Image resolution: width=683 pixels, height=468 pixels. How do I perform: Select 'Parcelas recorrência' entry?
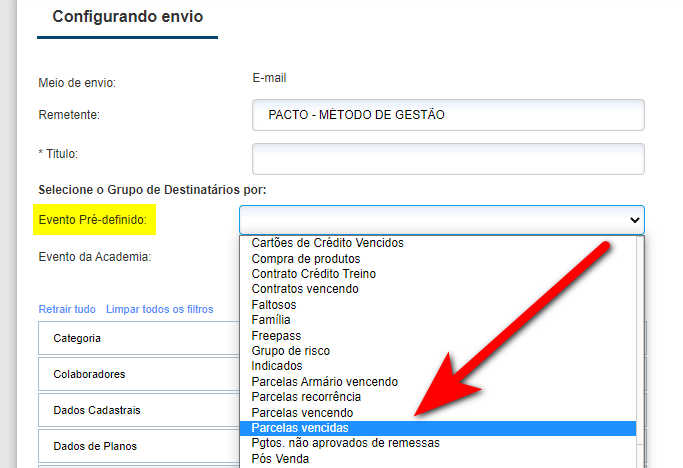coord(308,397)
